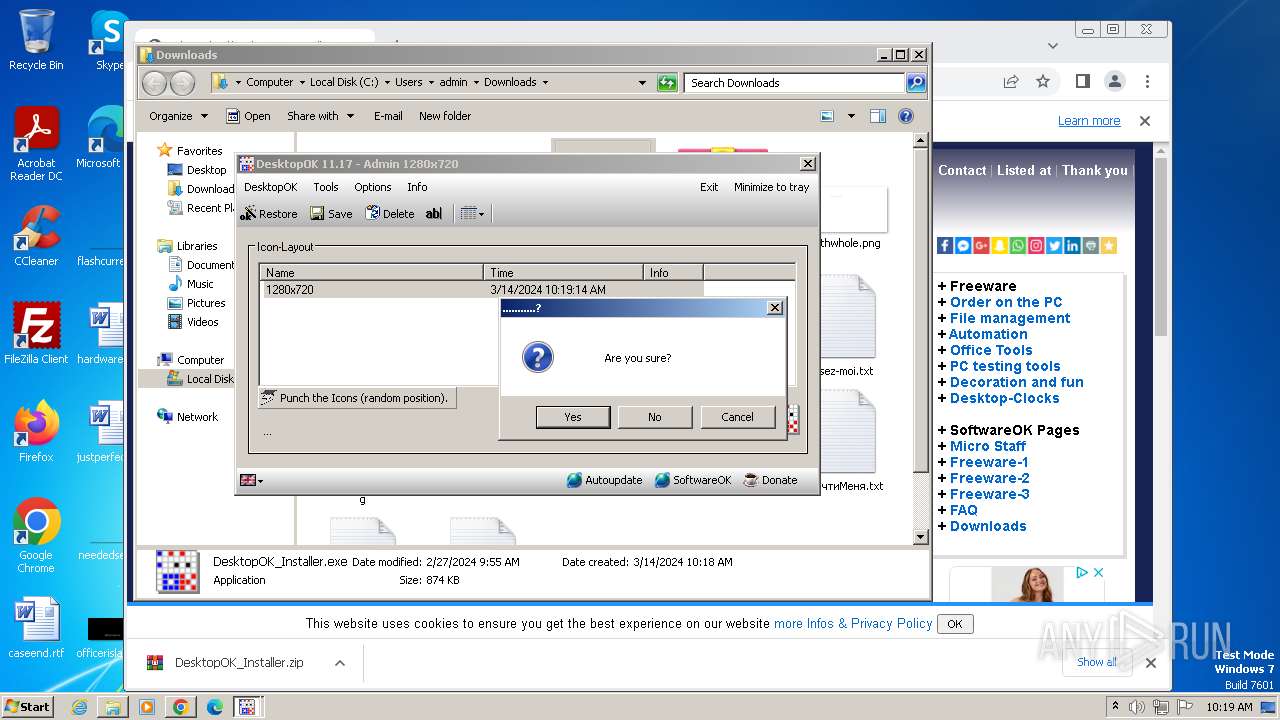Screen dimensions: 1280x720
Task: Click the abl rename icon in DesktopOK
Action: tap(433, 213)
